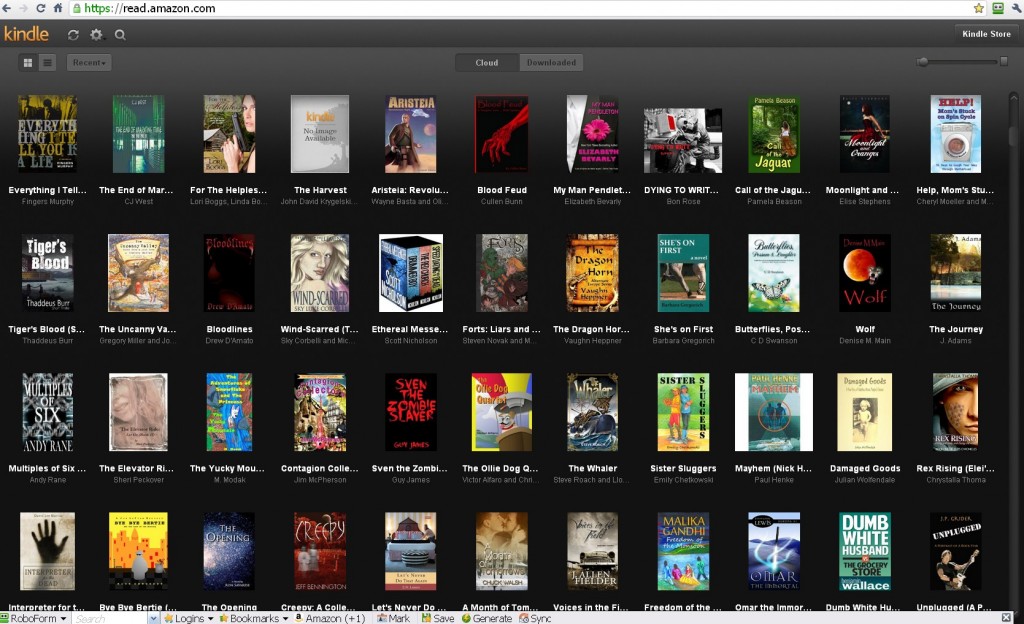Click the title "Damaged Goods"
This screenshot has width=1024, height=624.
[x=865, y=468]
